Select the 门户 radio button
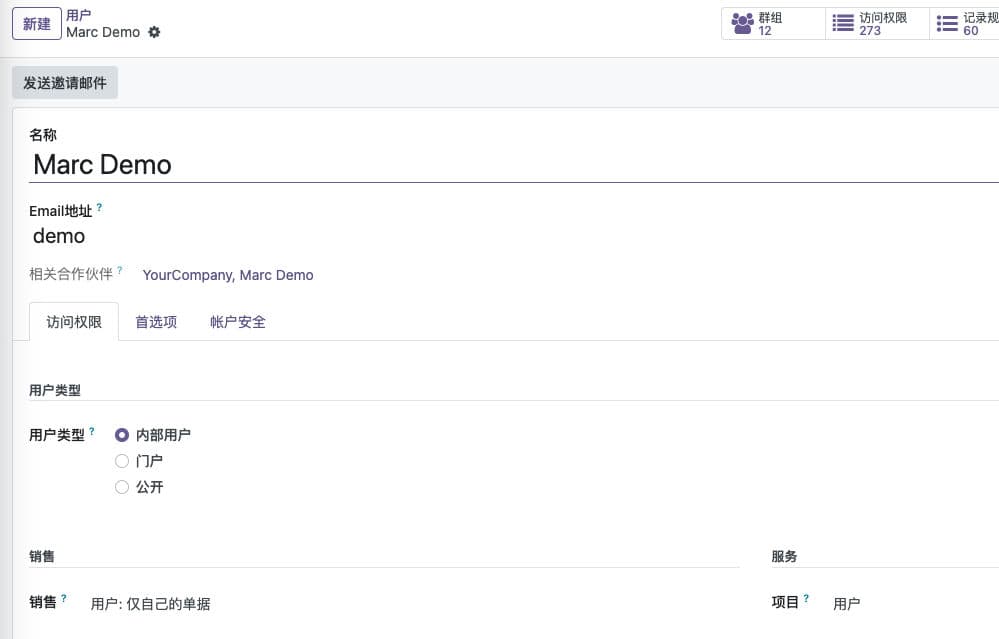The image size is (999, 639). pyautogui.click(x=122, y=461)
